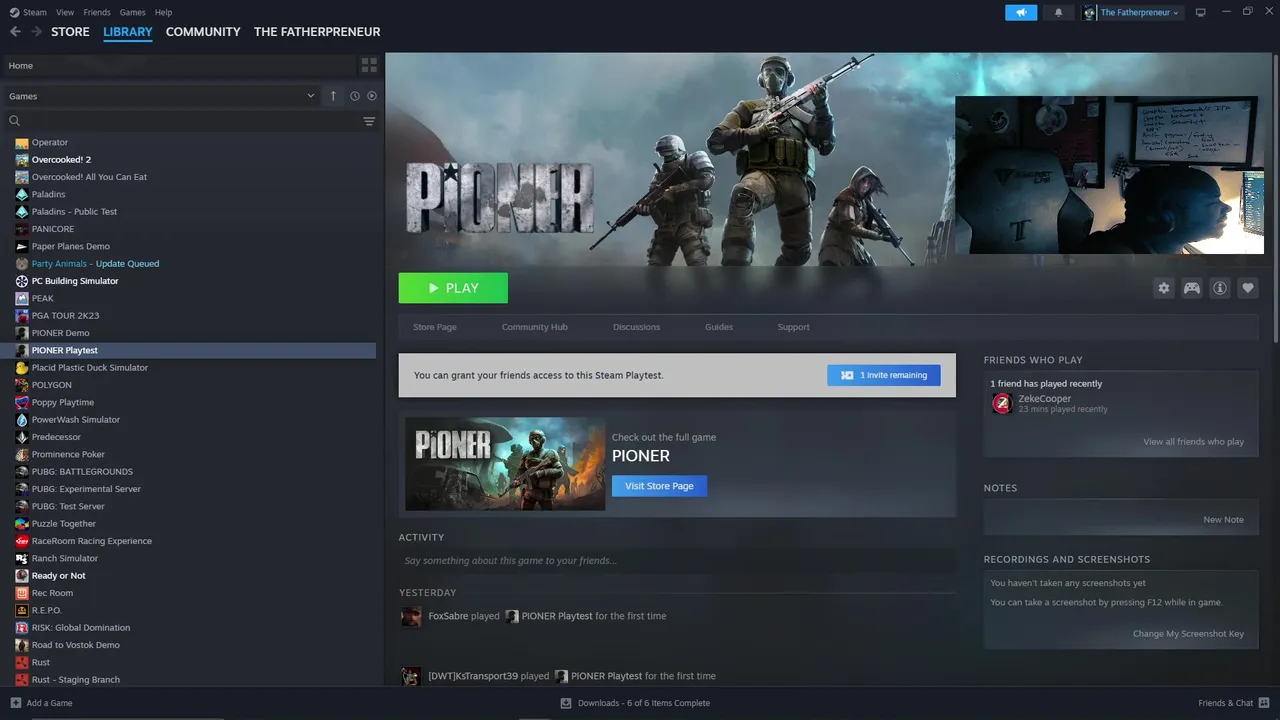Image resolution: width=1280 pixels, height=720 pixels.
Task: Click the PC Building Simulator game icon
Action: 22,281
